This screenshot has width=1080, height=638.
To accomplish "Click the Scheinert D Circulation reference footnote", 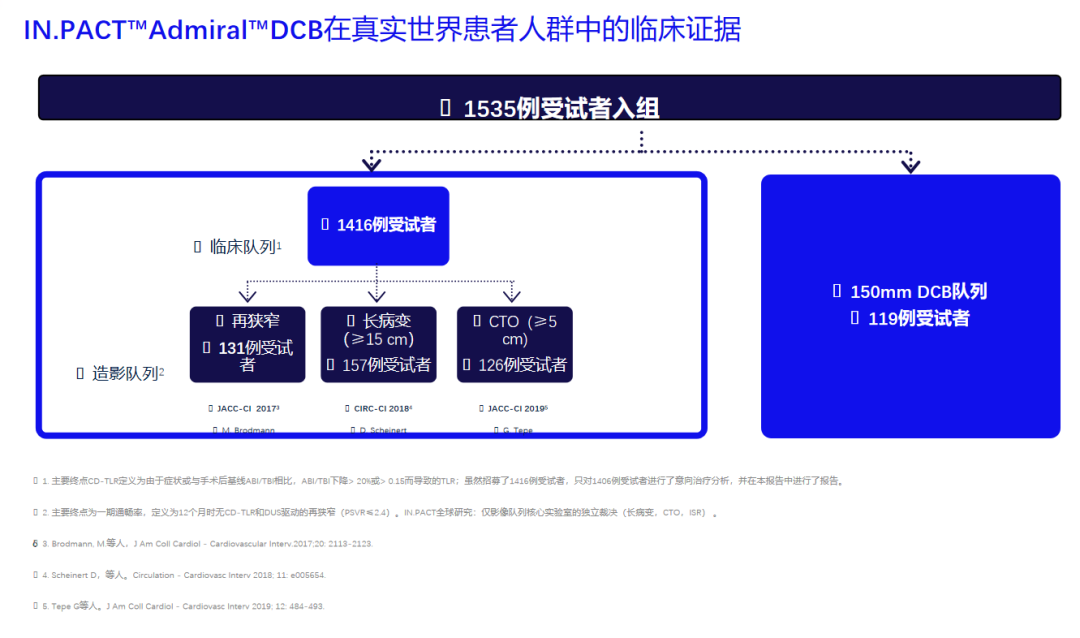I will 188,575.
